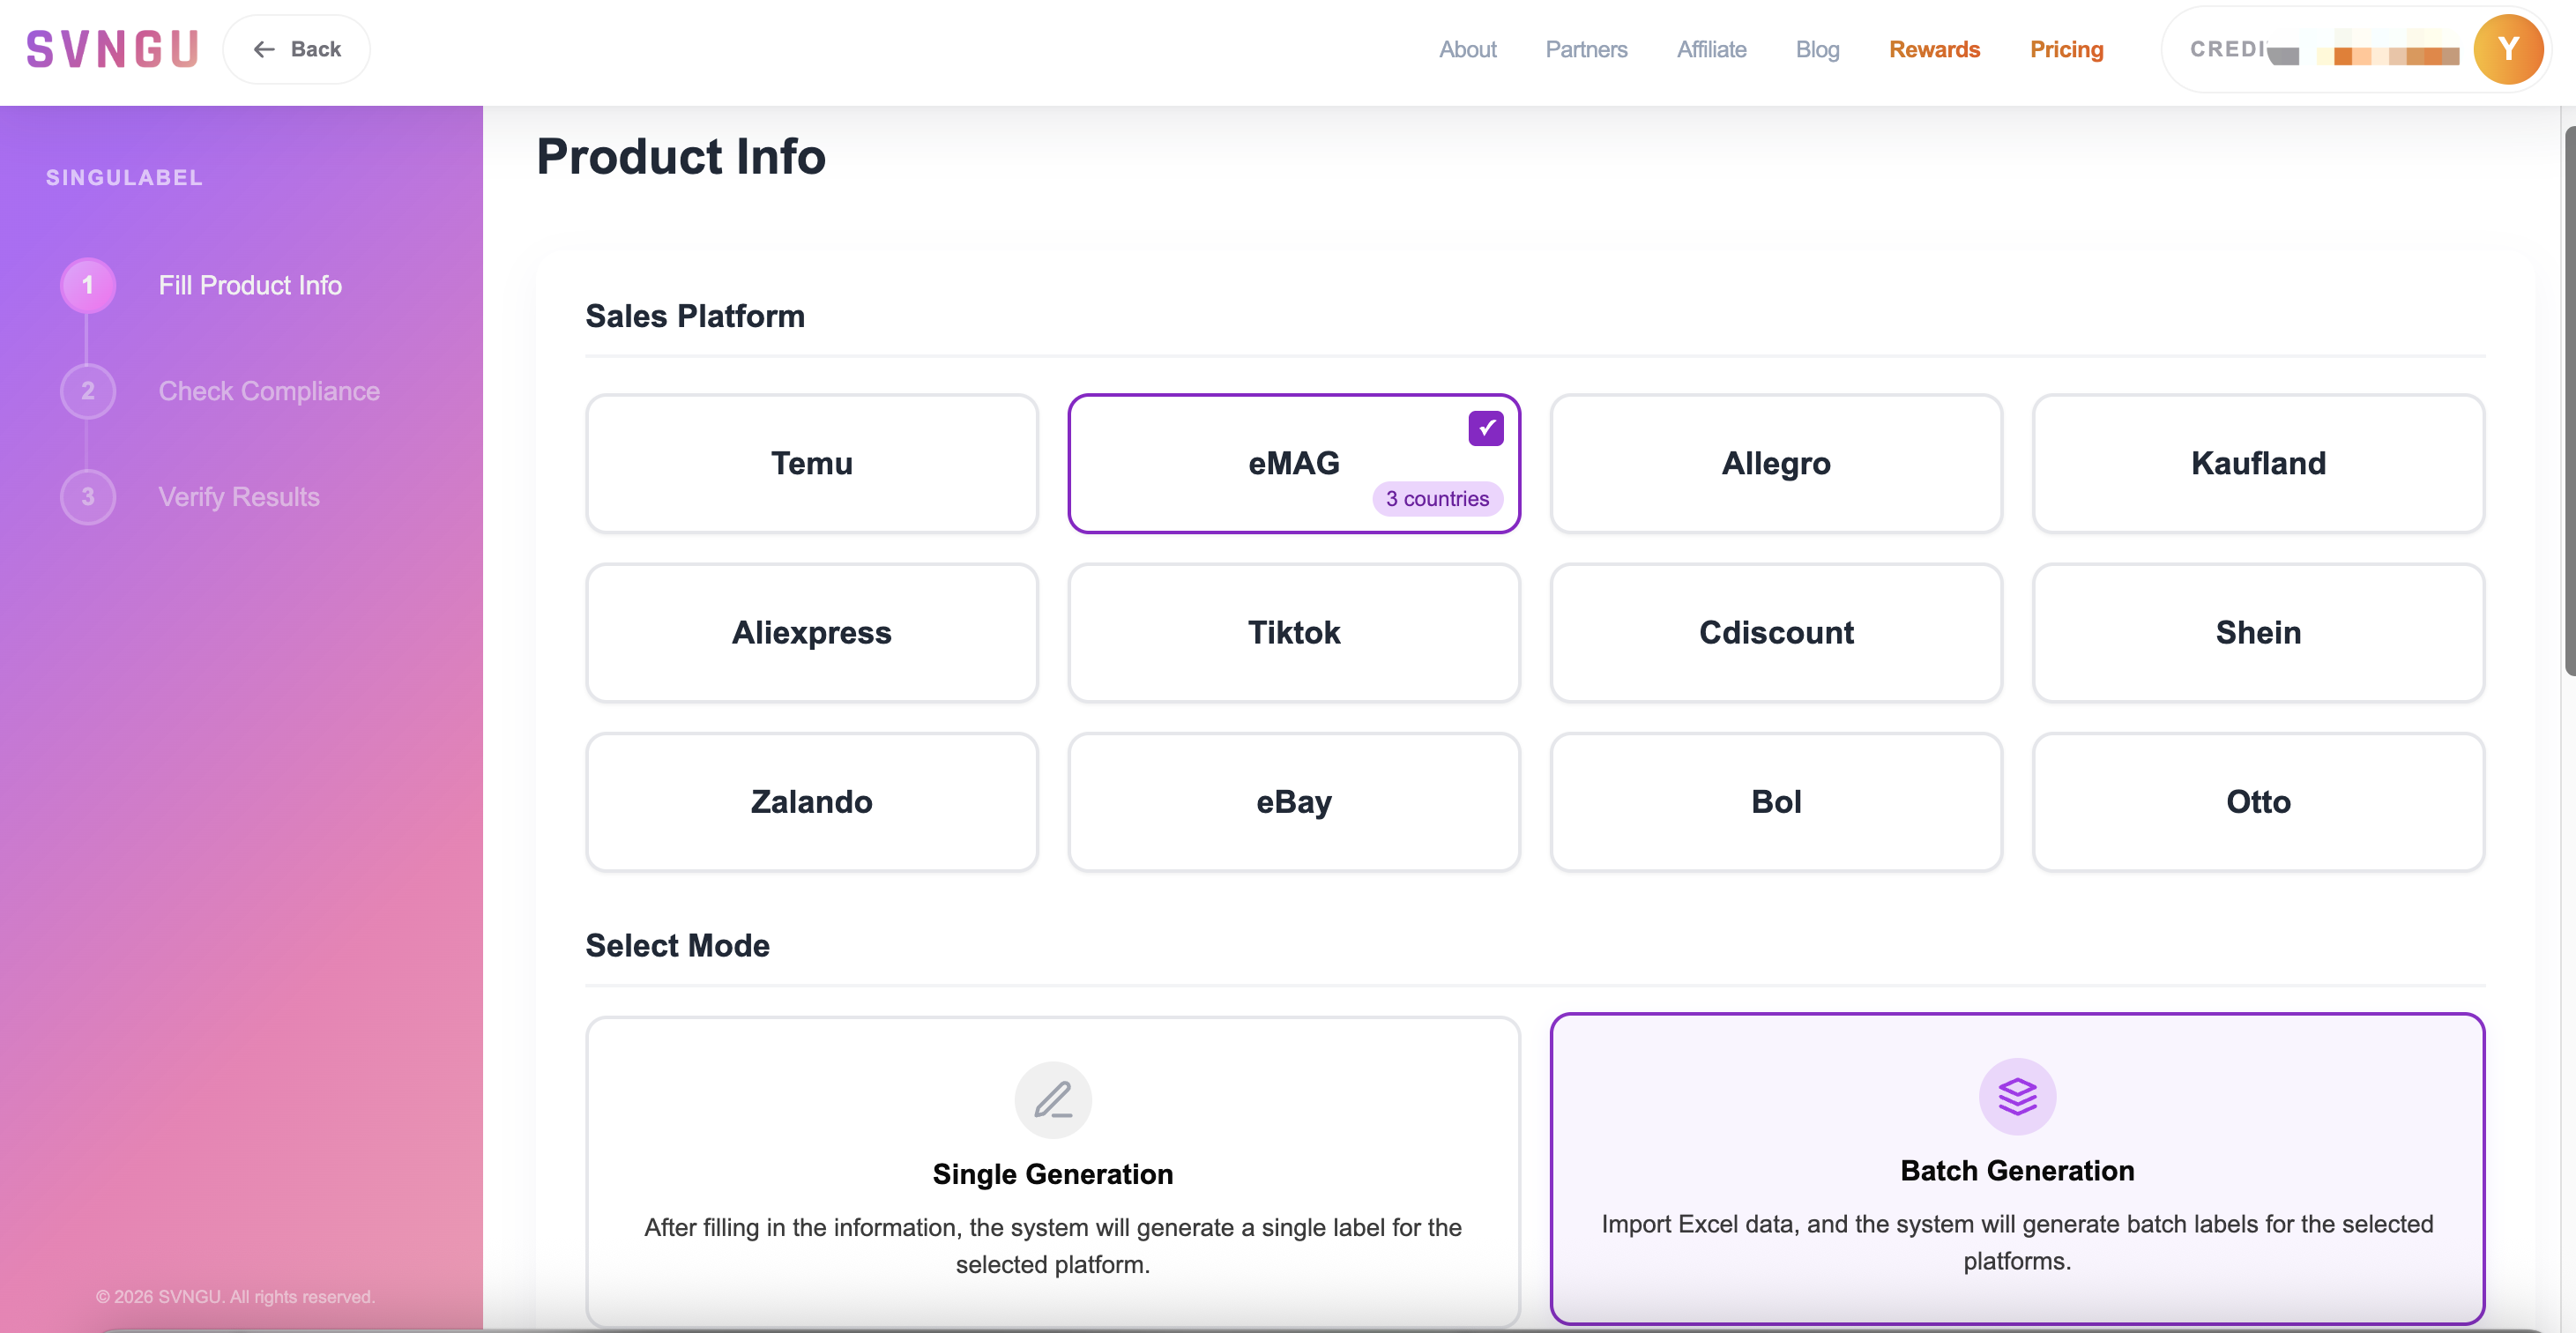Screen dimensions: 2576x1333
Task: Open the SVNGU logo home link
Action: [112, 49]
